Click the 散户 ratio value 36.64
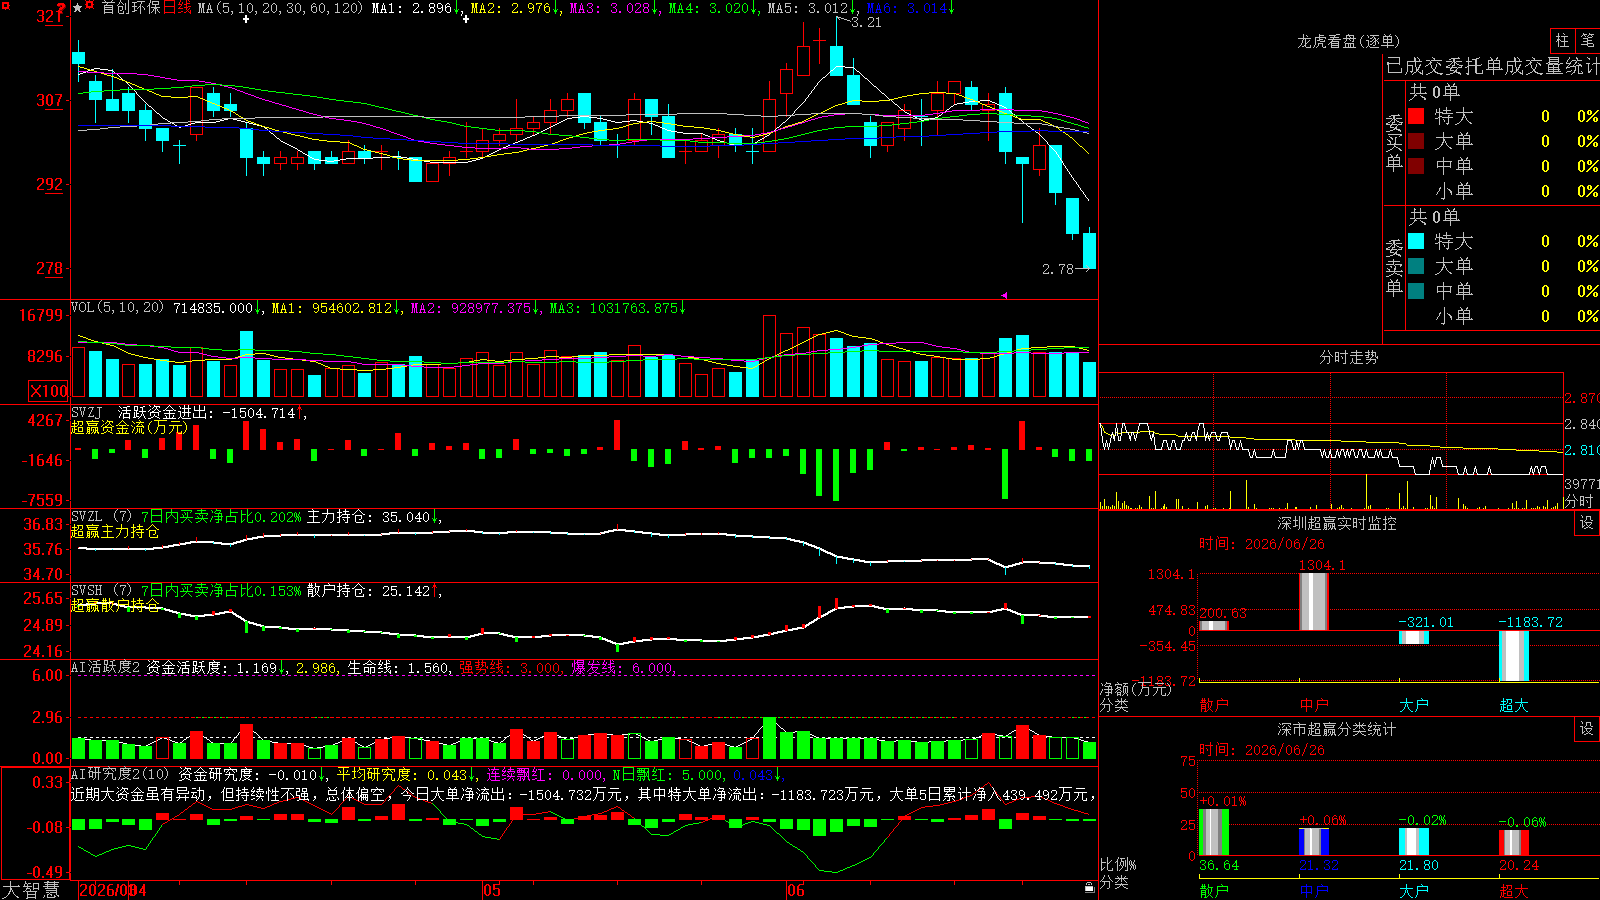The height and width of the screenshot is (900, 1600). 1219,865
